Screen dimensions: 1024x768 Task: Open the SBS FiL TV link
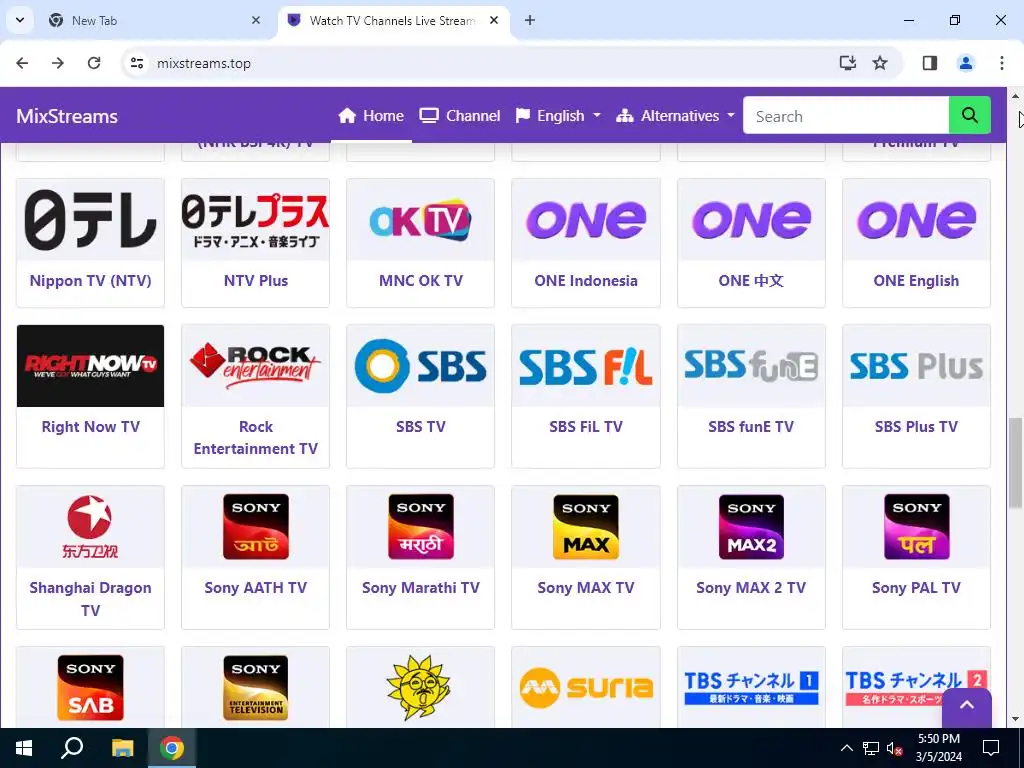pyautogui.click(x=586, y=426)
